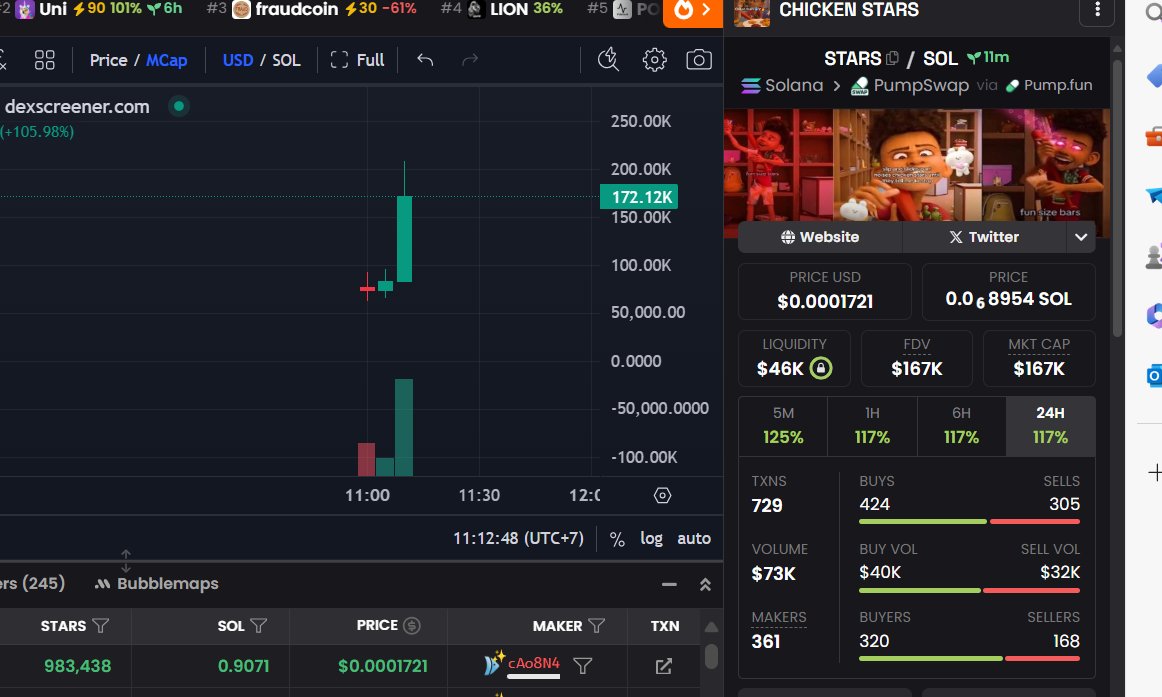This screenshot has width=1162, height=697.
Task: Open the token Website button
Action: point(820,237)
